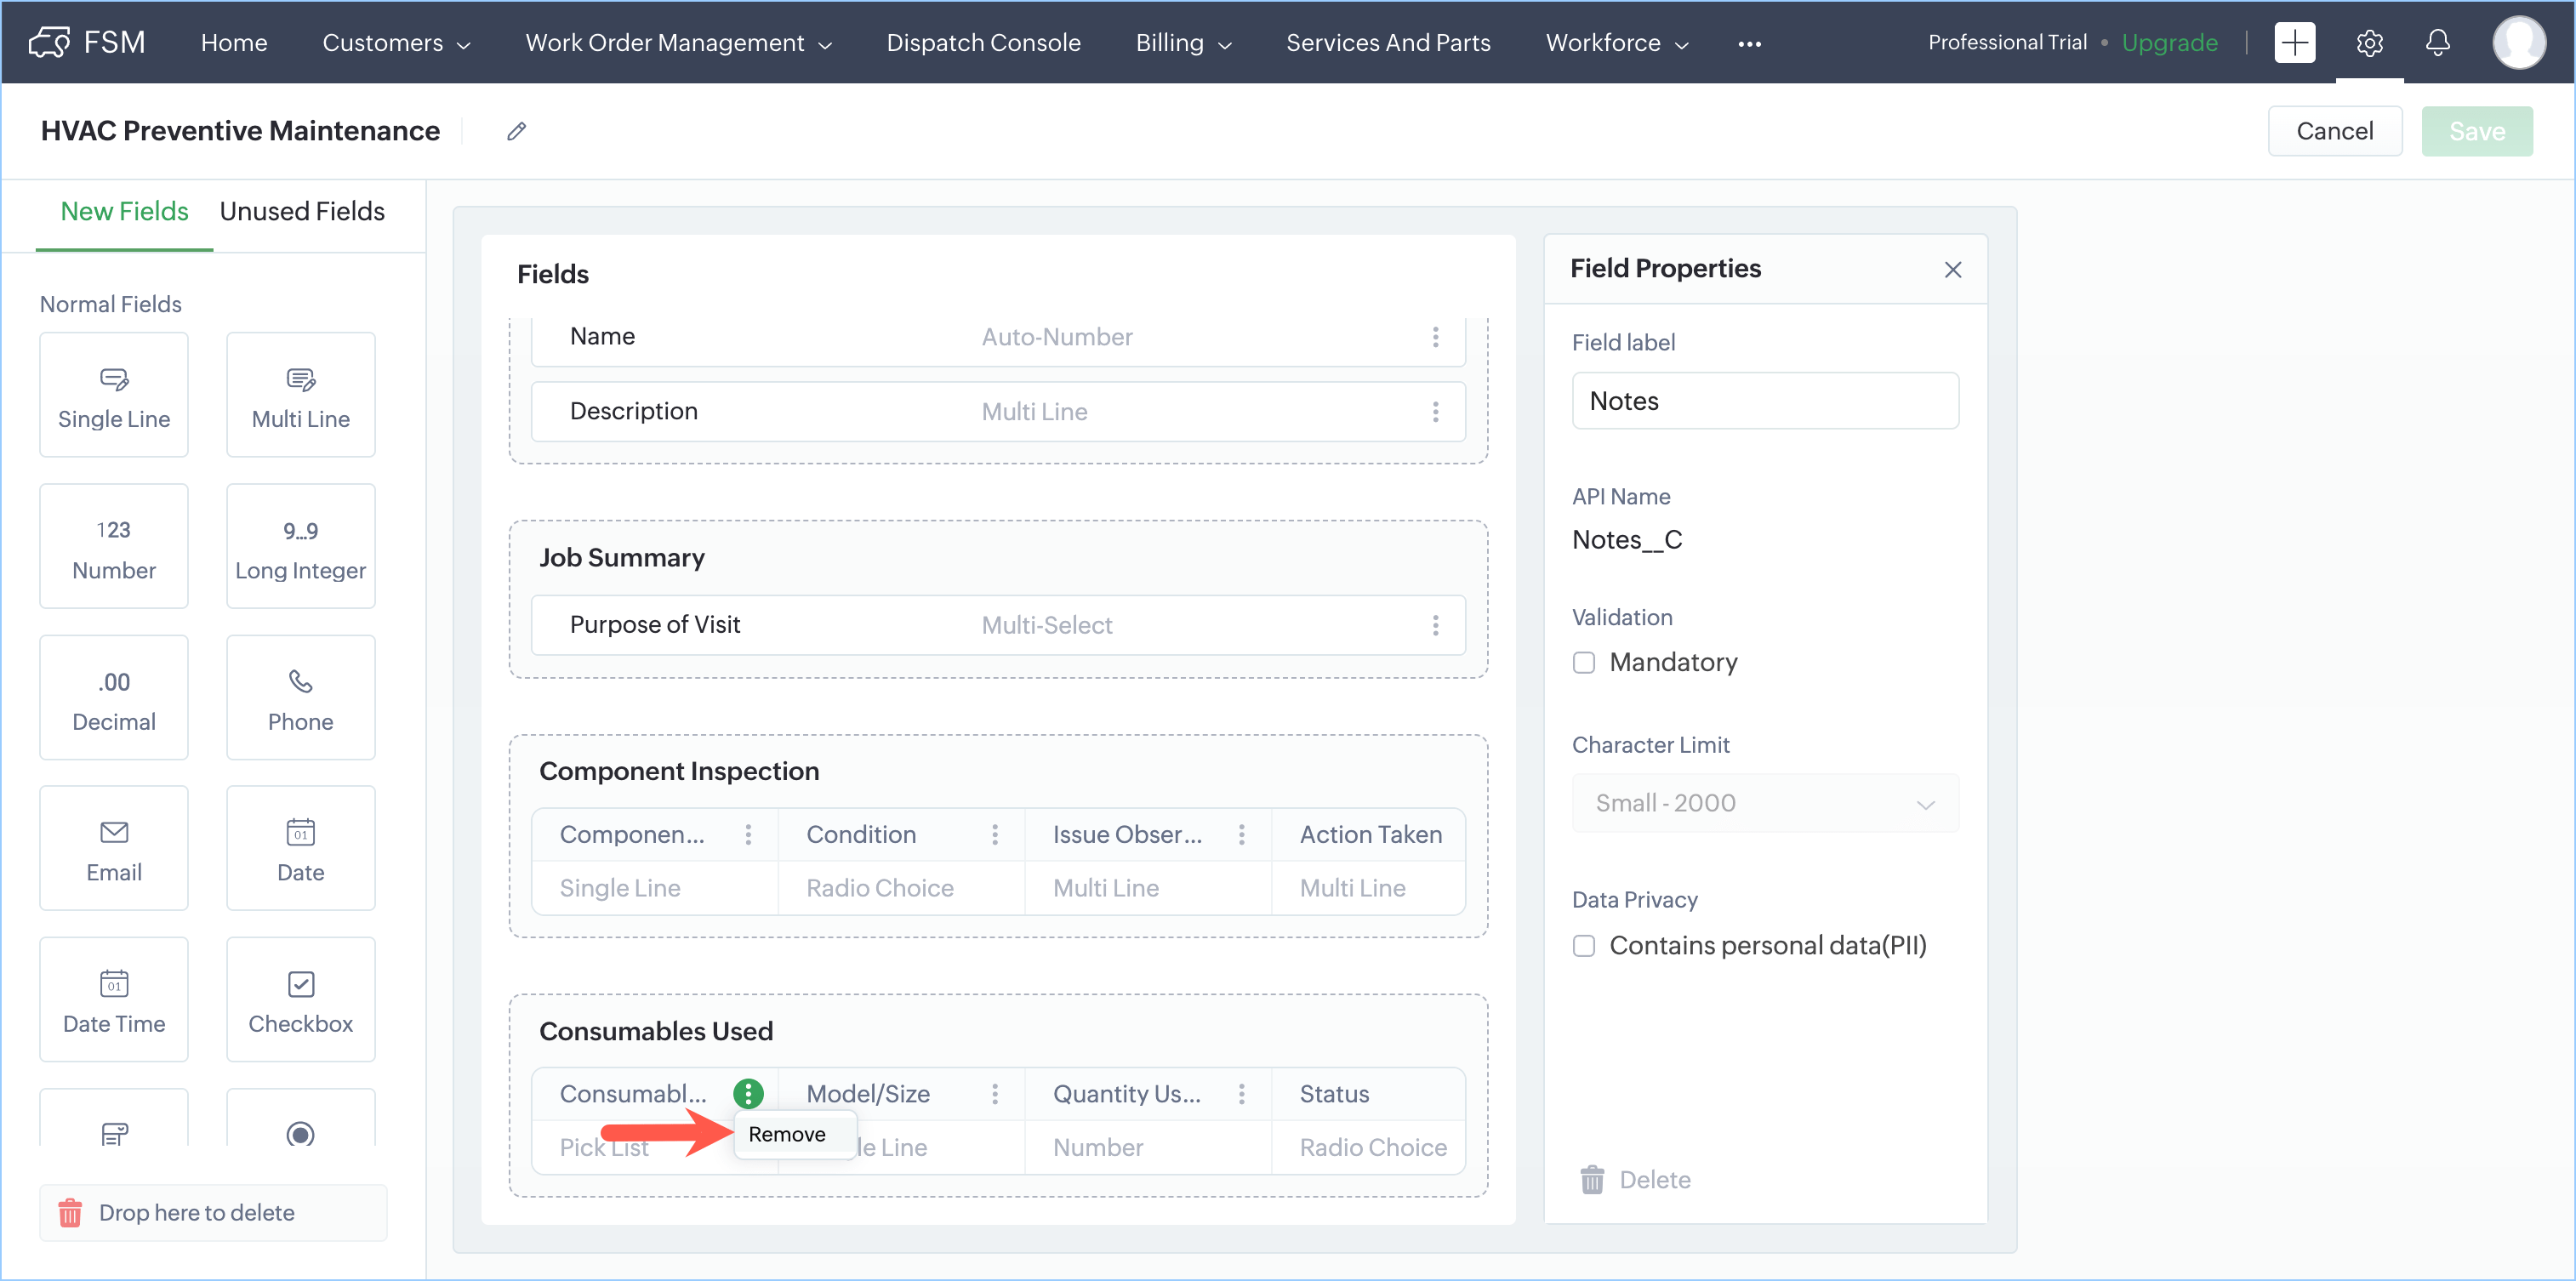Click the Upgrade link
The image size is (2576, 1281).
point(2169,43)
